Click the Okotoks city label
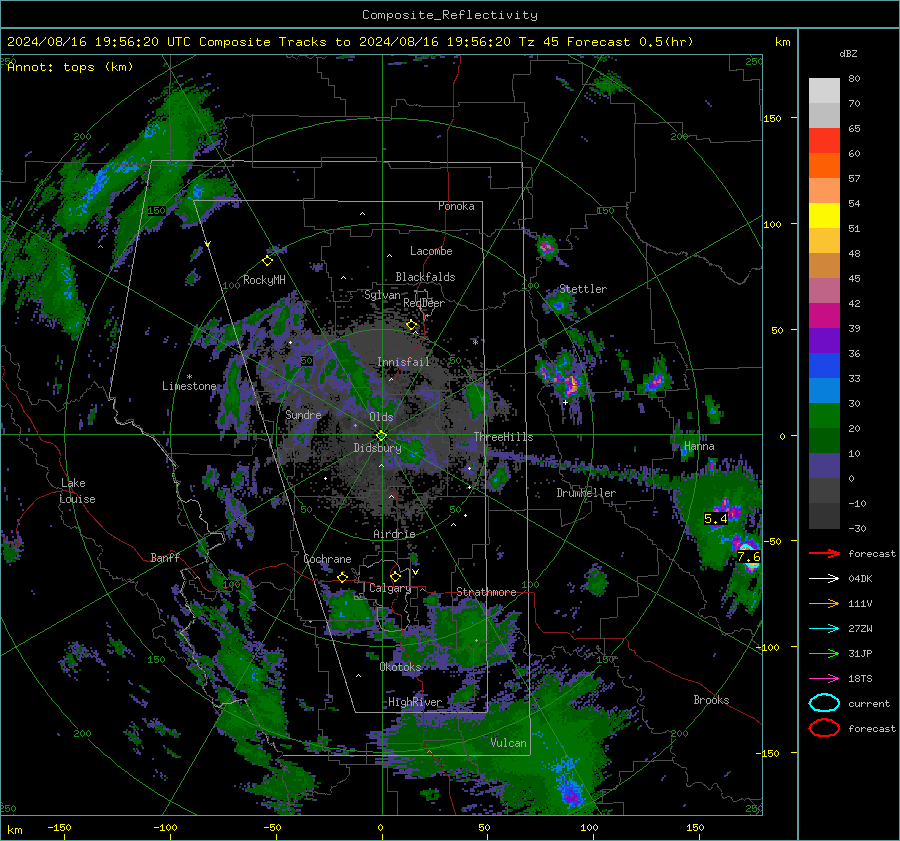This screenshot has height=841, width=900. click(400, 667)
